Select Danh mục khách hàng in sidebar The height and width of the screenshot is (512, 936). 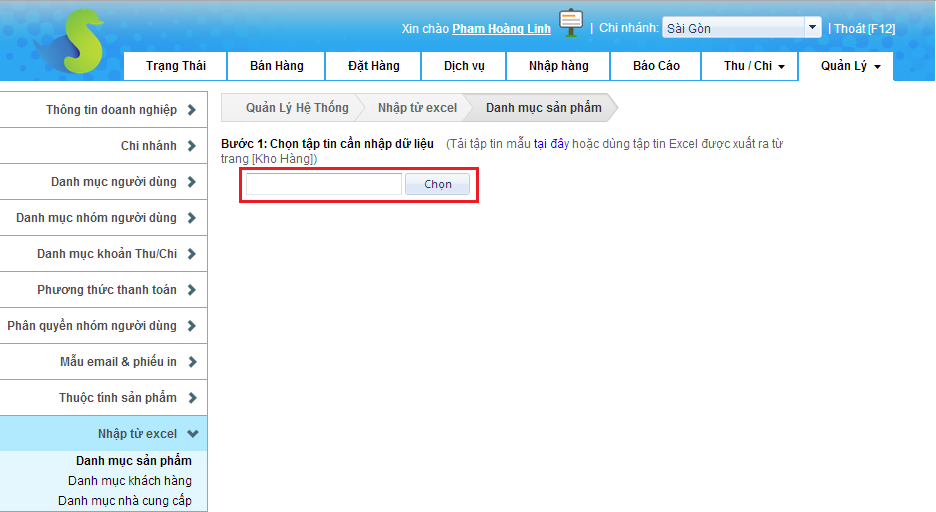130,481
